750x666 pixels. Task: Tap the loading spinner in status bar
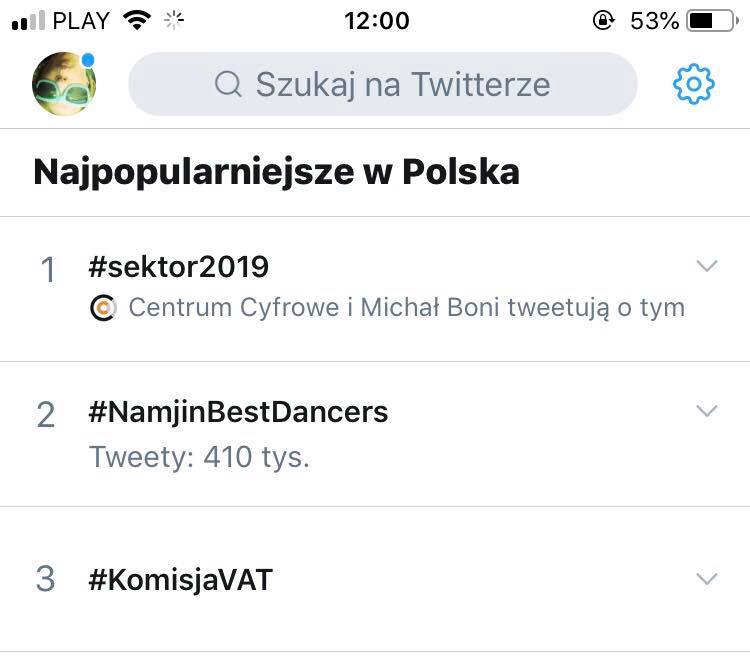174,20
